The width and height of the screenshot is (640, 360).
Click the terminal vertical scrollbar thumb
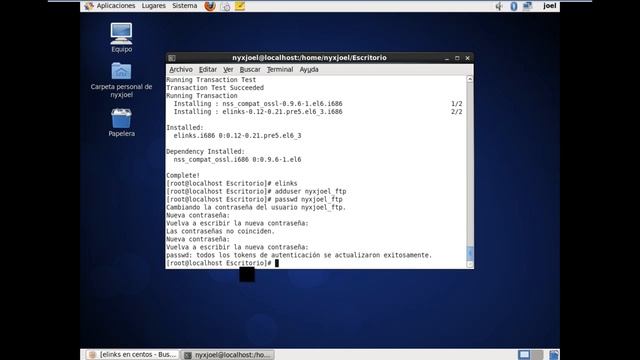point(470,253)
